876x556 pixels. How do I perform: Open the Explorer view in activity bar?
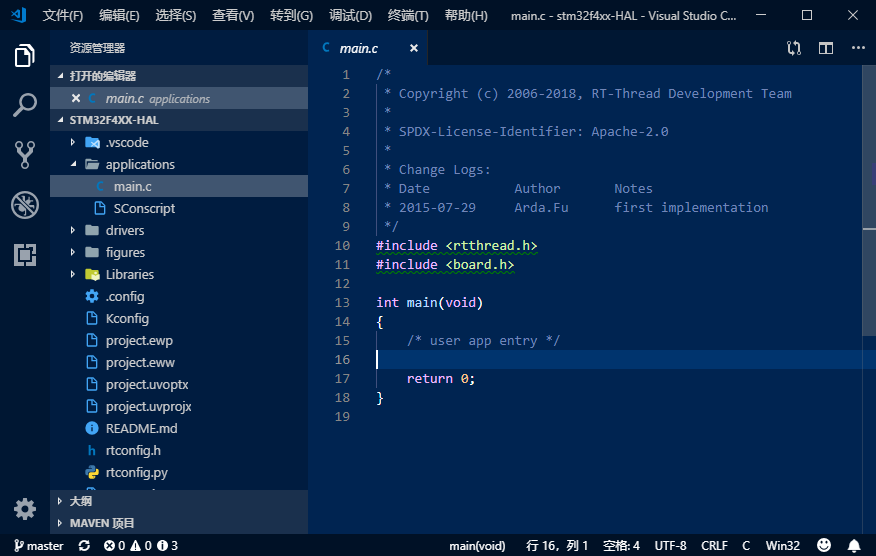click(25, 55)
